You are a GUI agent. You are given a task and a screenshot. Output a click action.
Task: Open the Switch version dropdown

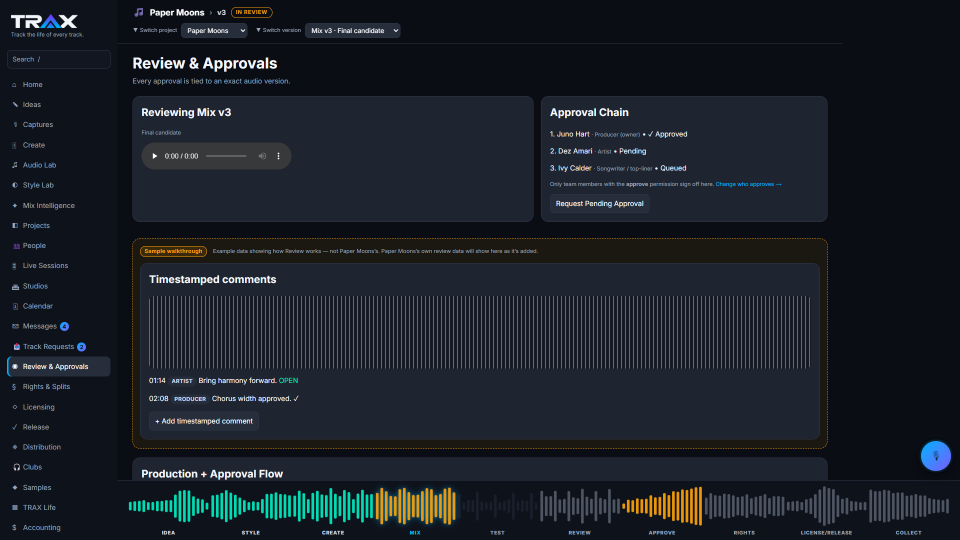coord(353,31)
